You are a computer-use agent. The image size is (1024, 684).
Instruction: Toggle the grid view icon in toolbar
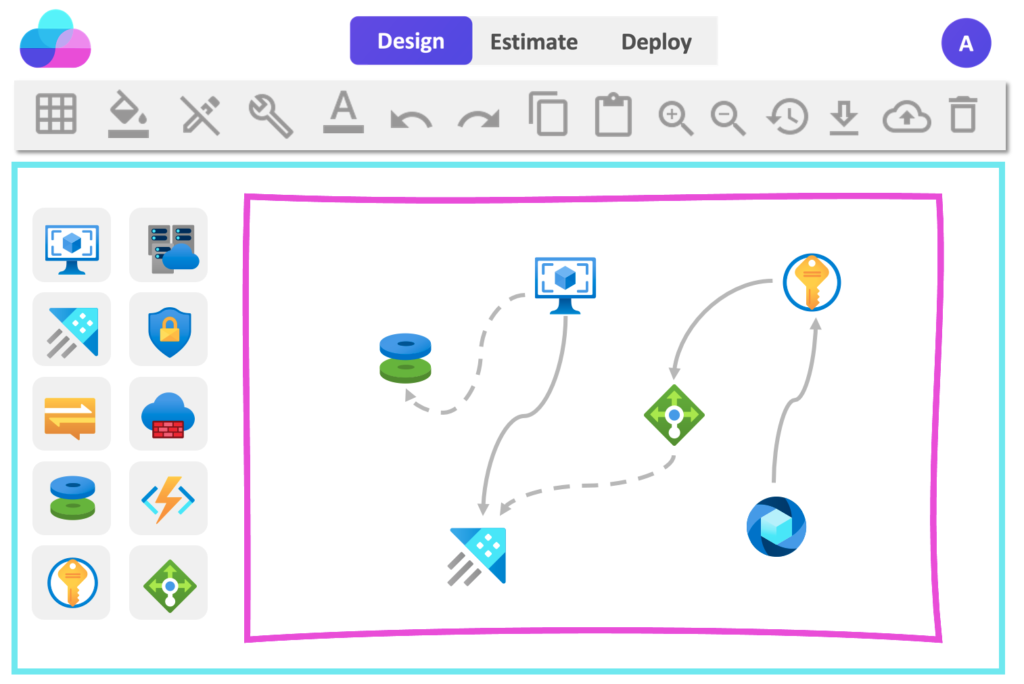tap(56, 114)
